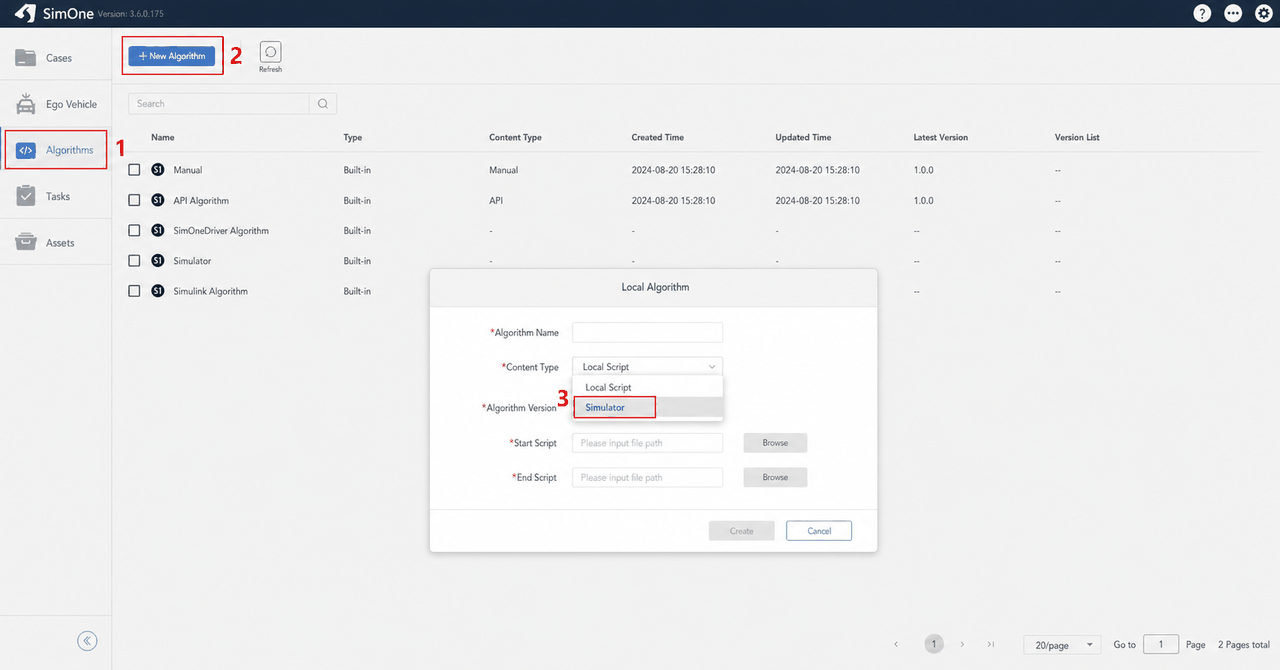The image size is (1280, 670).
Task: Open the settings gear icon
Action: click(1263, 13)
